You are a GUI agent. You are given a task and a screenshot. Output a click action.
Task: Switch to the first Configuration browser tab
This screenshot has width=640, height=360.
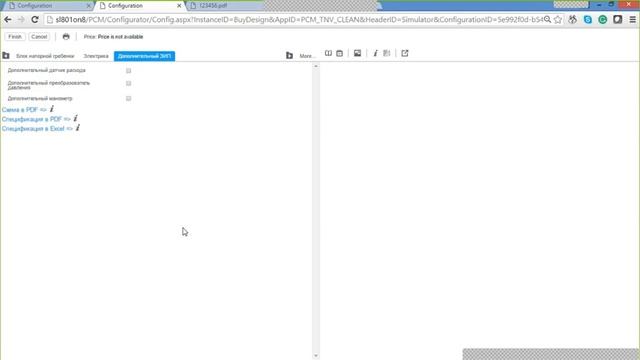pos(47,6)
